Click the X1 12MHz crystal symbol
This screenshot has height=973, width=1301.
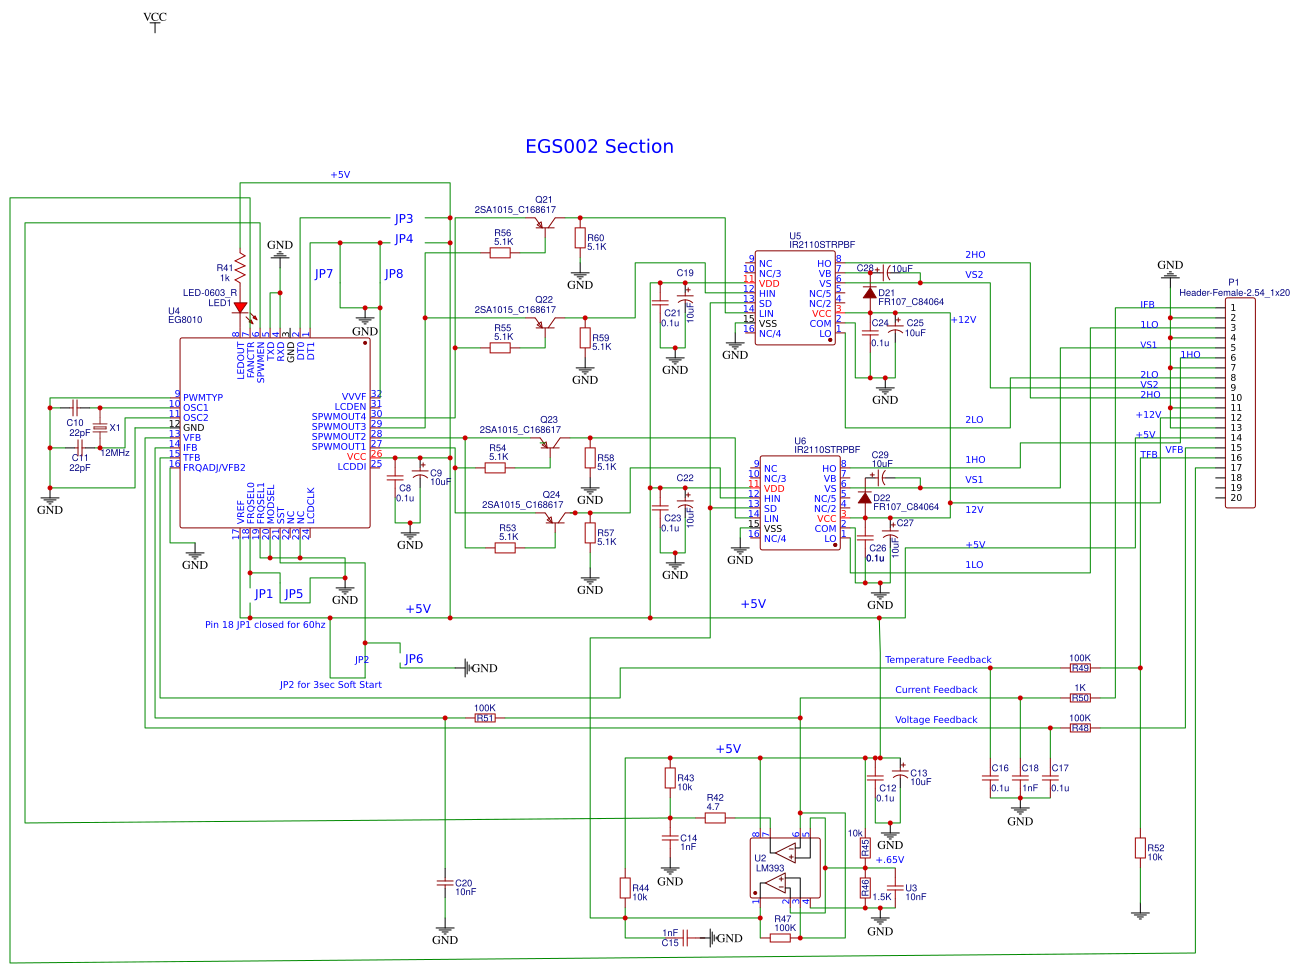100,428
